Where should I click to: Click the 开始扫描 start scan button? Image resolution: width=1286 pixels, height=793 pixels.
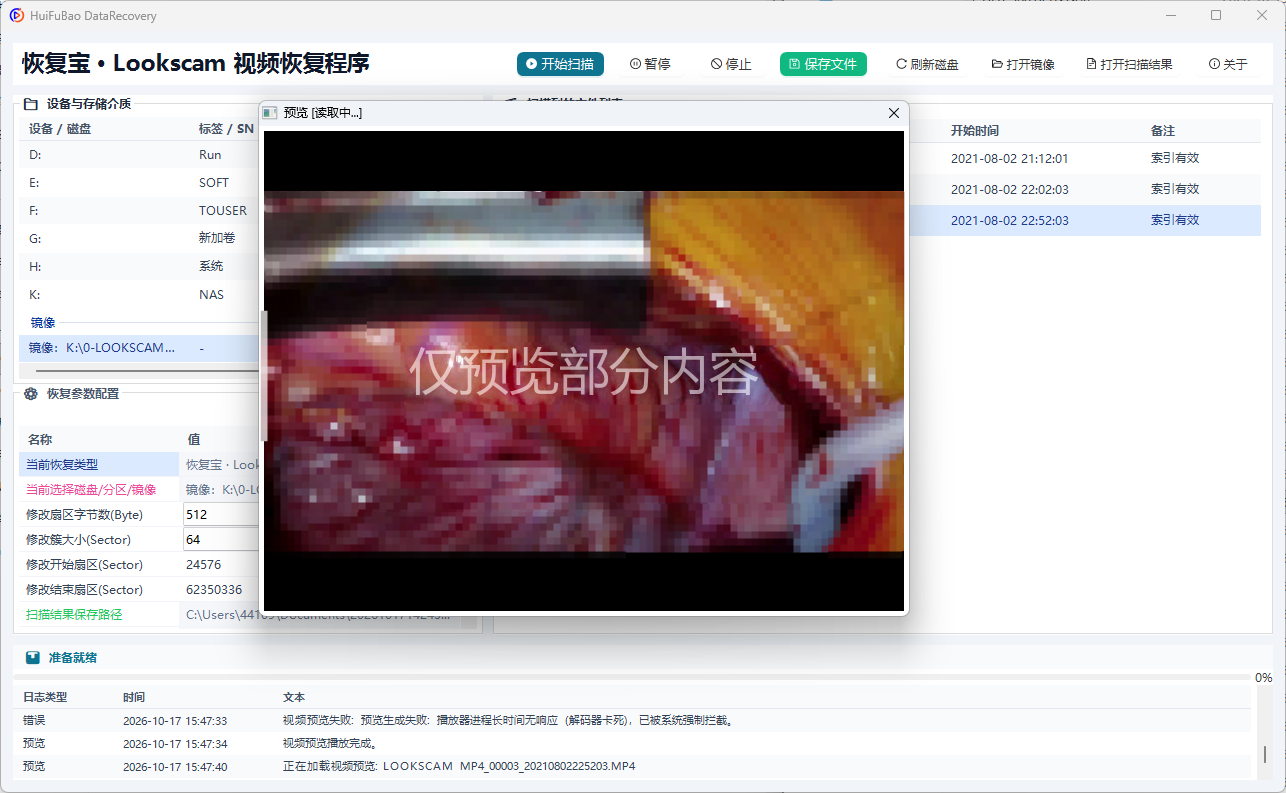(560, 64)
